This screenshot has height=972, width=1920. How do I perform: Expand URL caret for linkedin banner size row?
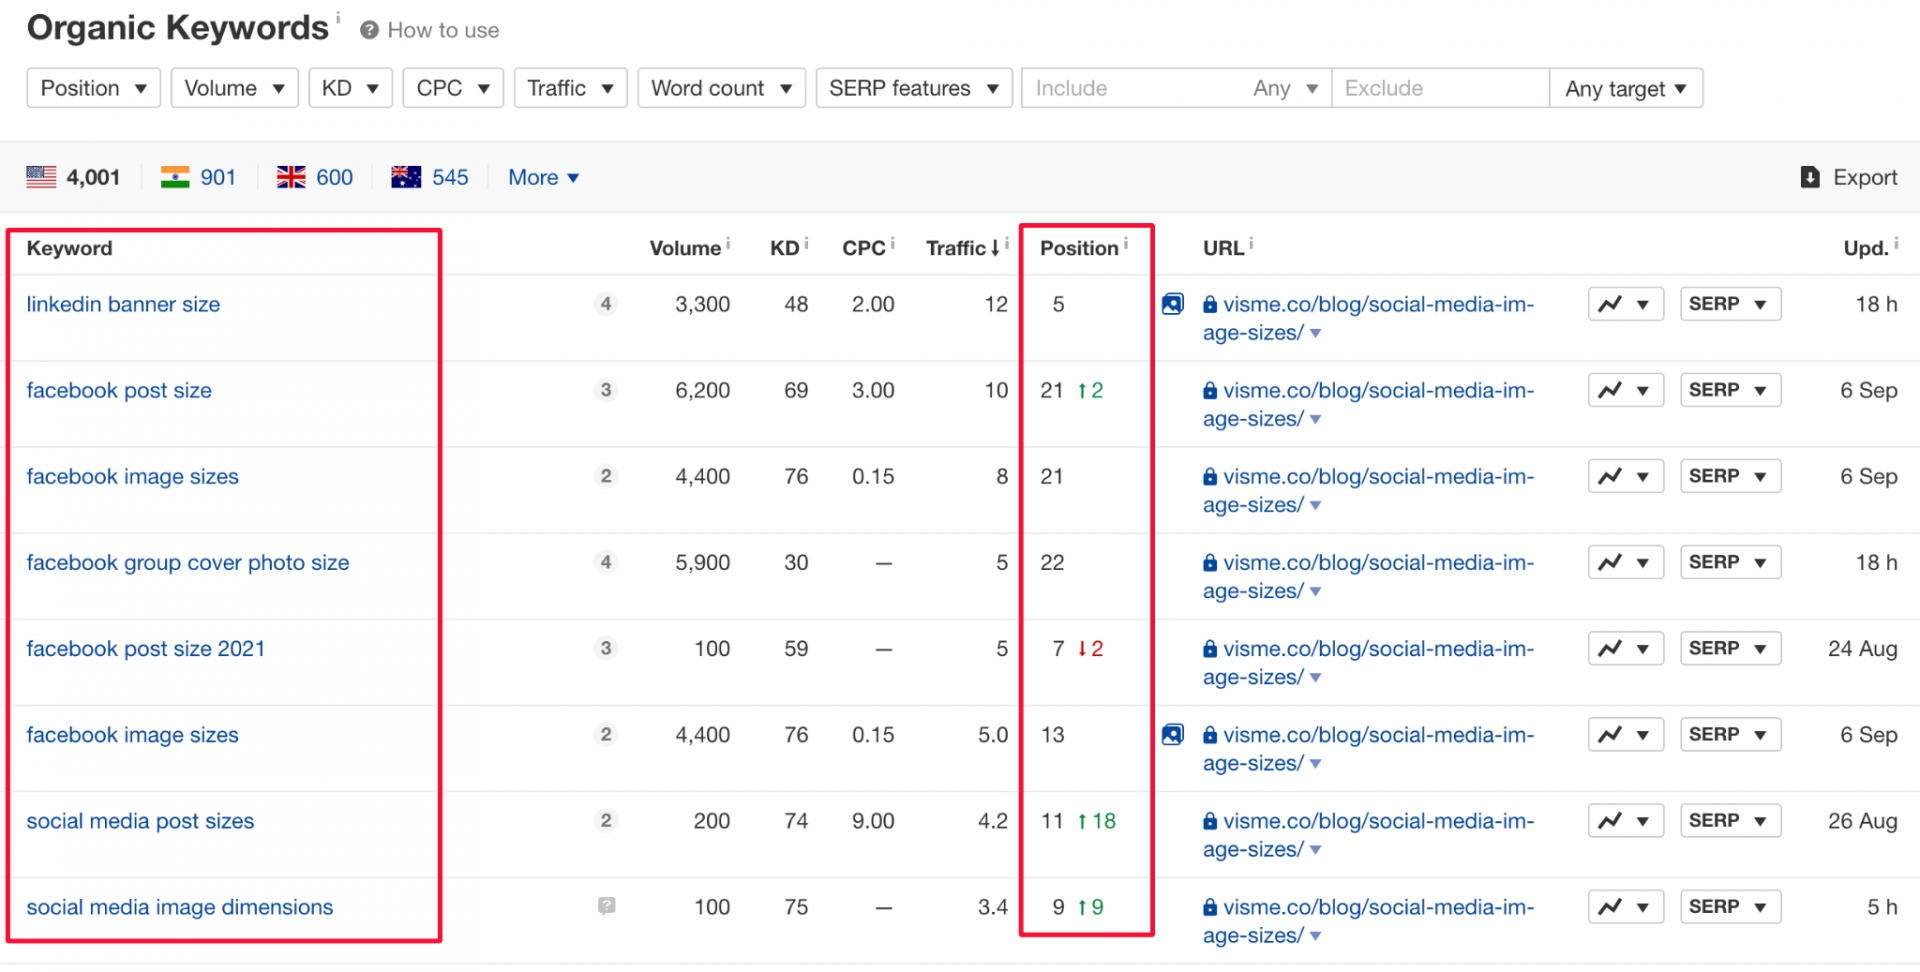1315,334
